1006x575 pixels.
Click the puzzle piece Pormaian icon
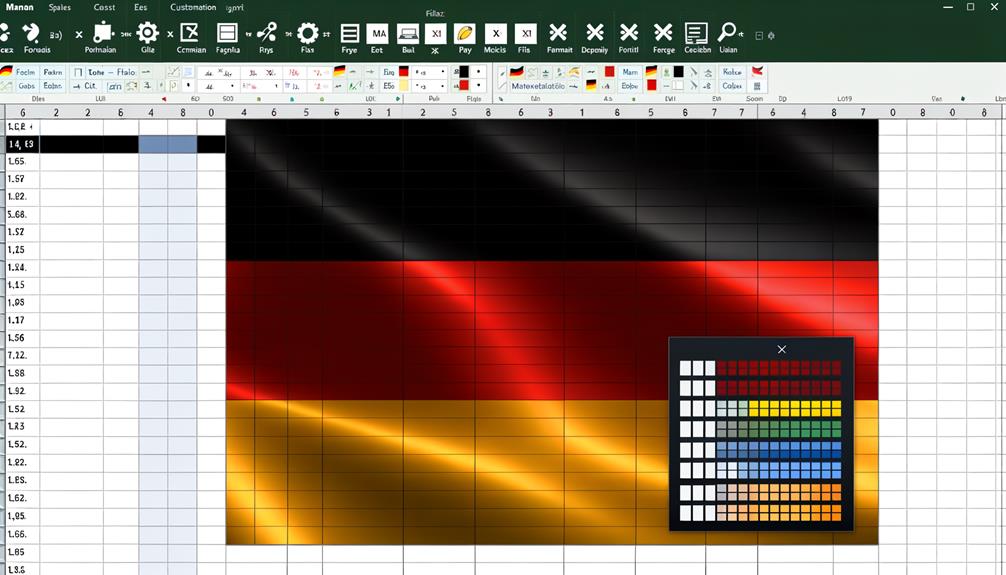101,34
